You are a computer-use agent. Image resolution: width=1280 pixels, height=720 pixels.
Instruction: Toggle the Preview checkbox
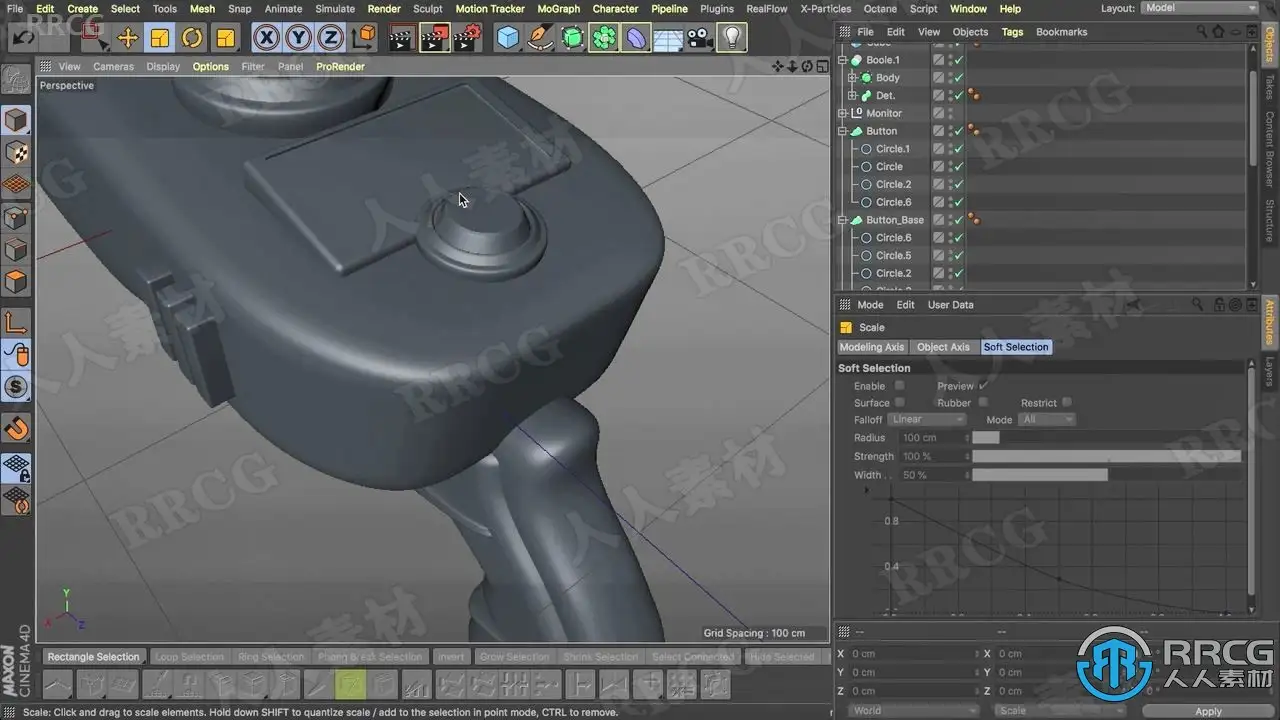point(983,385)
